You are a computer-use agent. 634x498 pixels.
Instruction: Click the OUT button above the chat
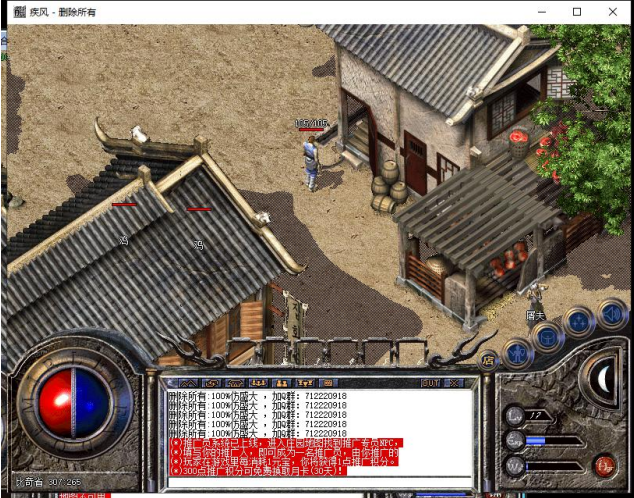pos(431,383)
